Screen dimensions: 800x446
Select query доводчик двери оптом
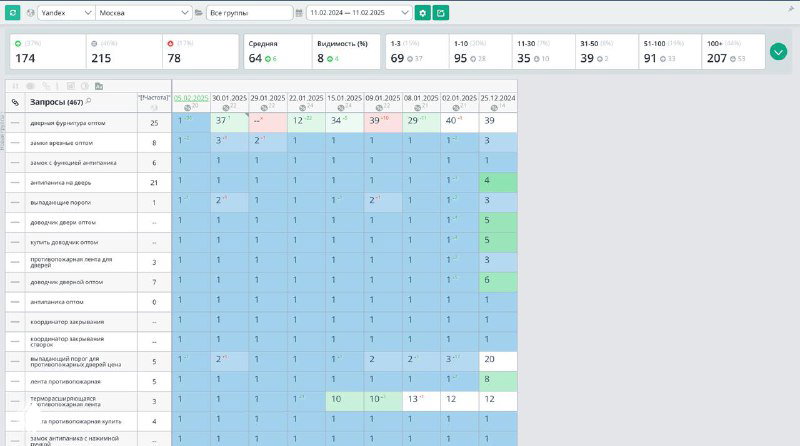(x=63, y=222)
